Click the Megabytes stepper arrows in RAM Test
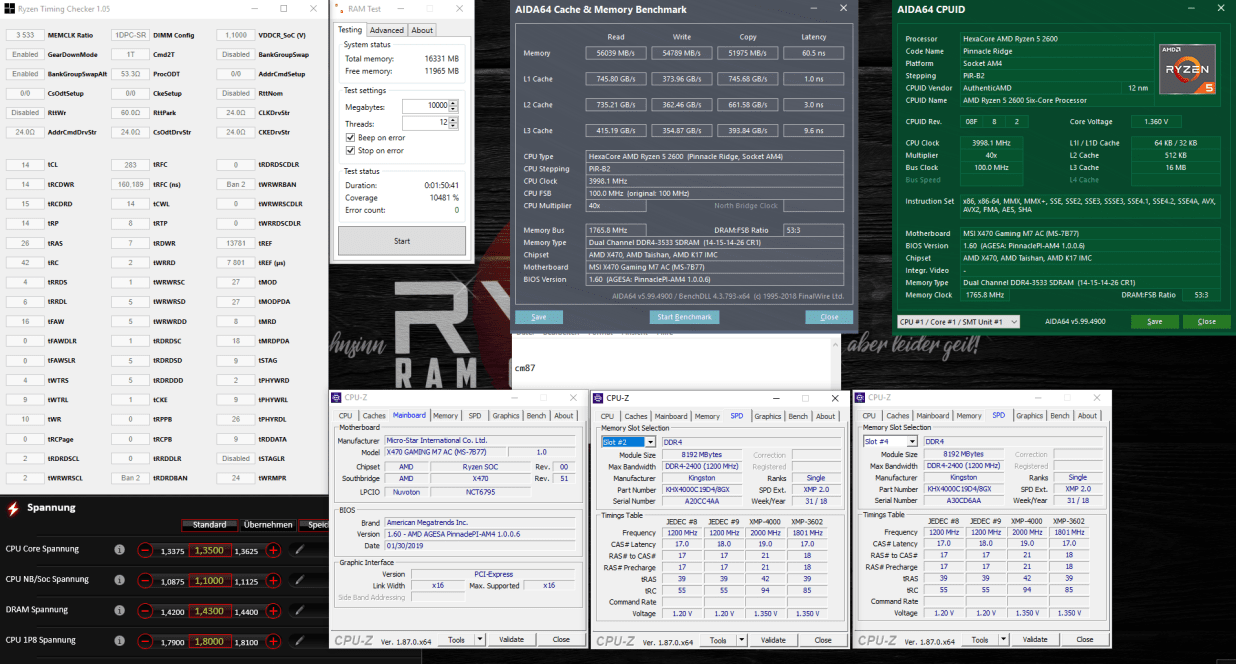This screenshot has height=664, width=1236. point(455,105)
